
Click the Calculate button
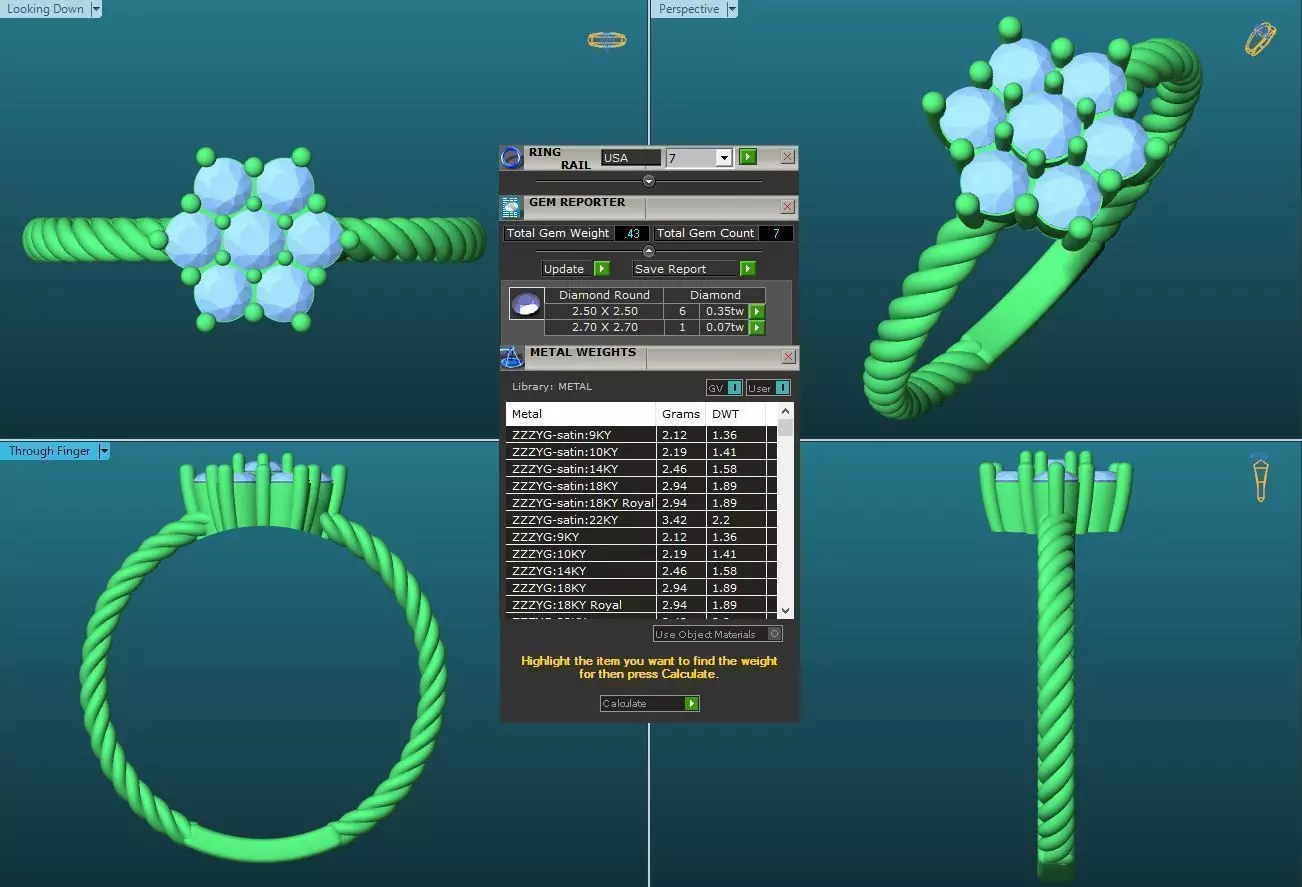coord(649,704)
